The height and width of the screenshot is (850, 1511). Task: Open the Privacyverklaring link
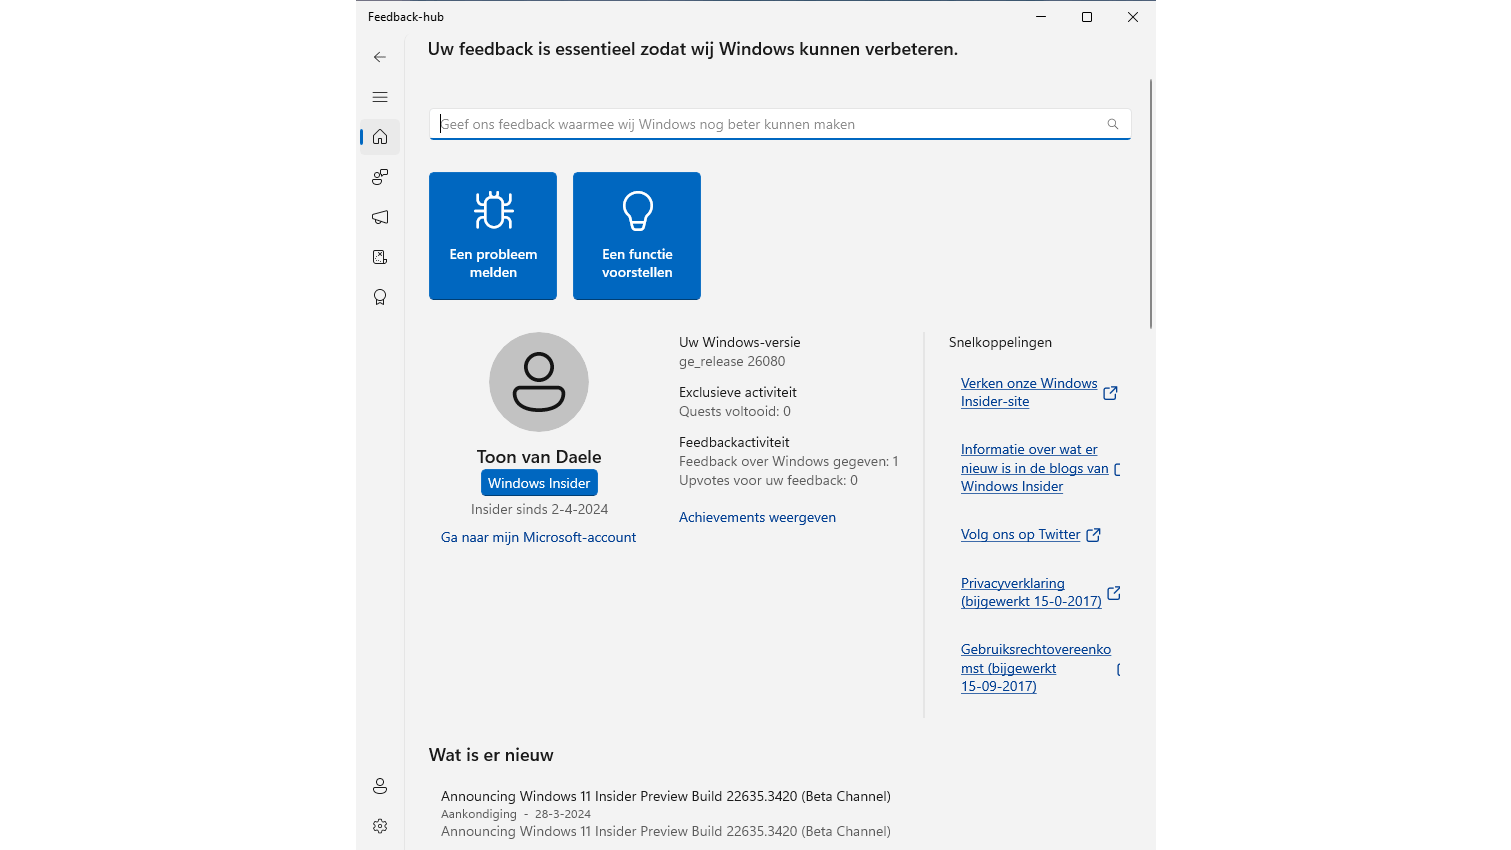(x=1031, y=592)
